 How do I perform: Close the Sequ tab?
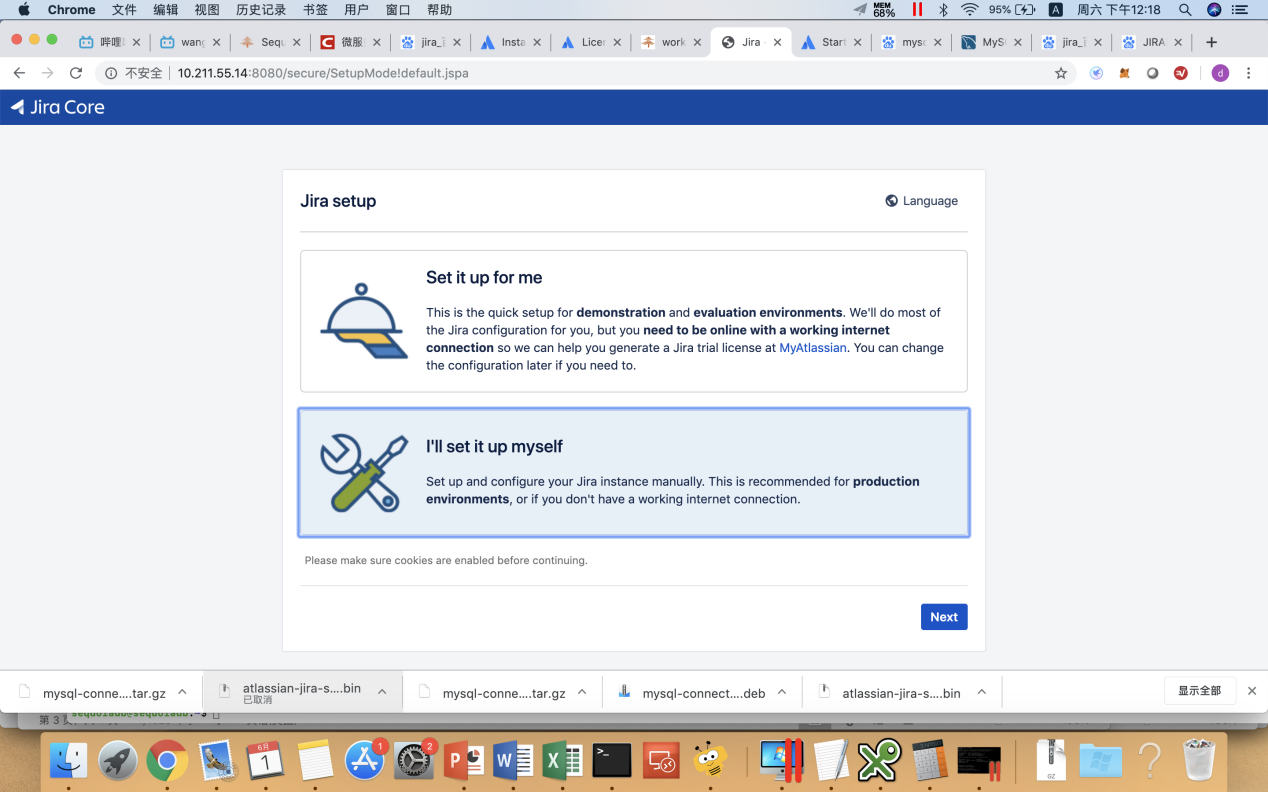(x=296, y=42)
